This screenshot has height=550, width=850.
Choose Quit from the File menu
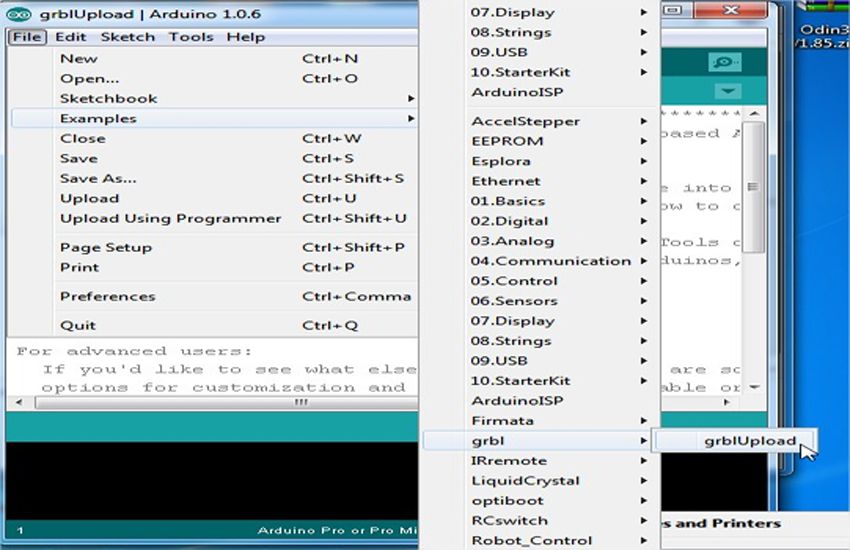(78, 325)
